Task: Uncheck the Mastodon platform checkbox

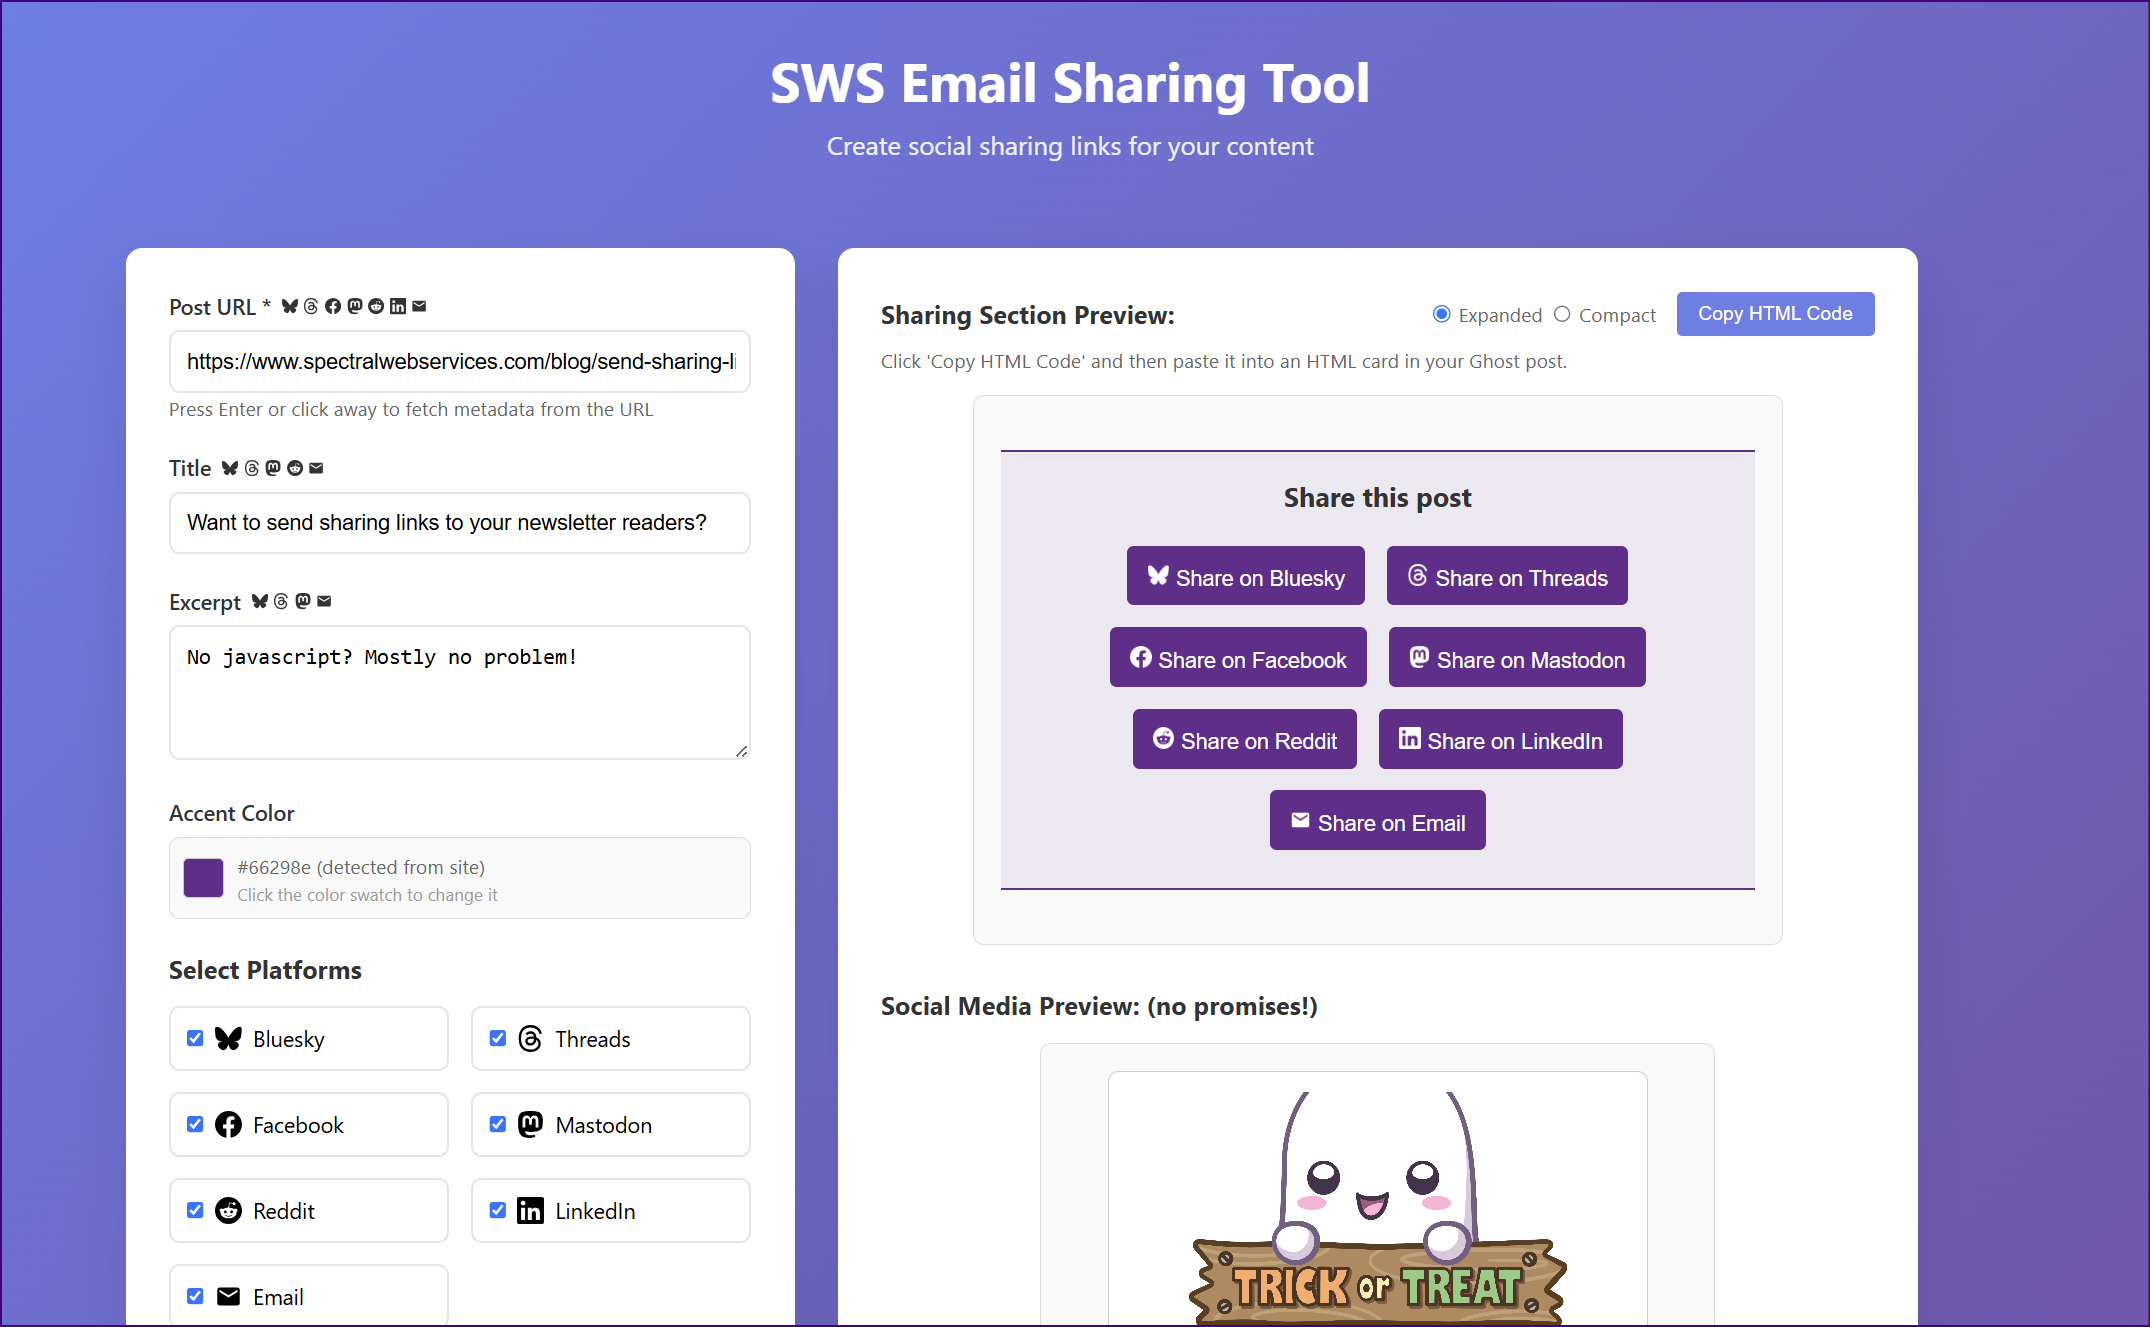Action: pyautogui.click(x=497, y=1124)
